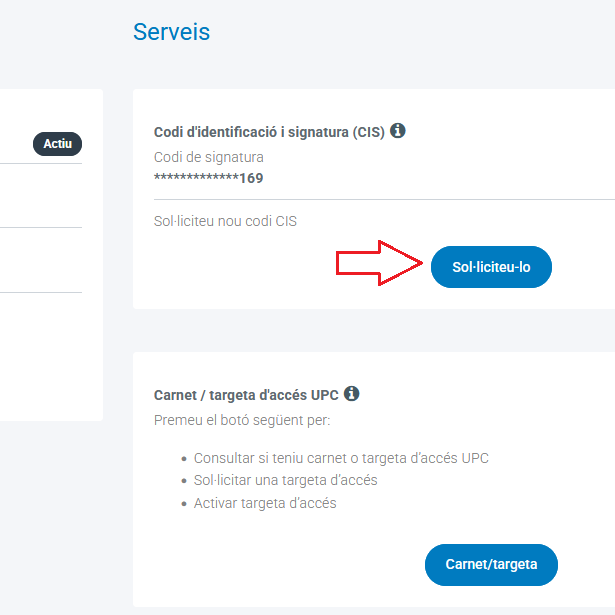Click the Actiu status badge
The height and width of the screenshot is (615, 615).
click(x=58, y=144)
